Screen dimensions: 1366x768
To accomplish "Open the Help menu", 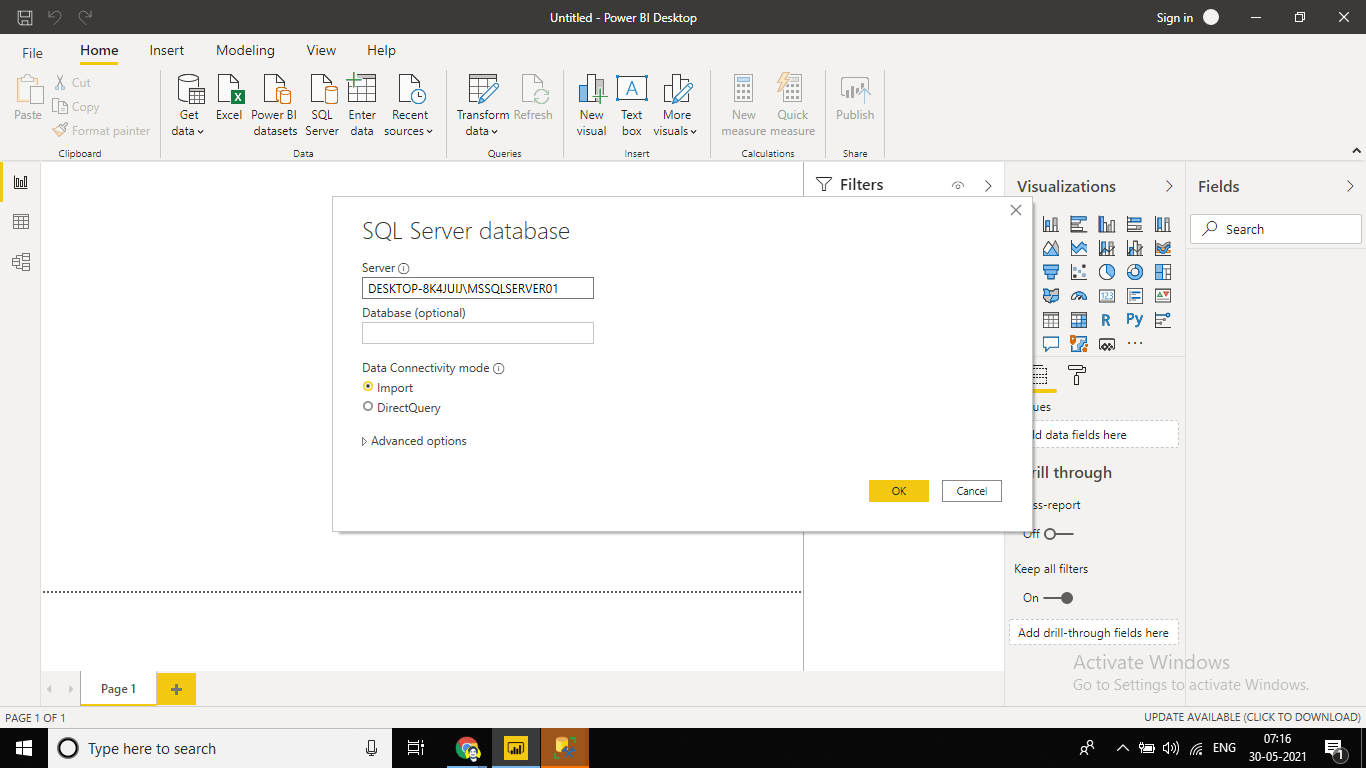I will pyautogui.click(x=381, y=50).
